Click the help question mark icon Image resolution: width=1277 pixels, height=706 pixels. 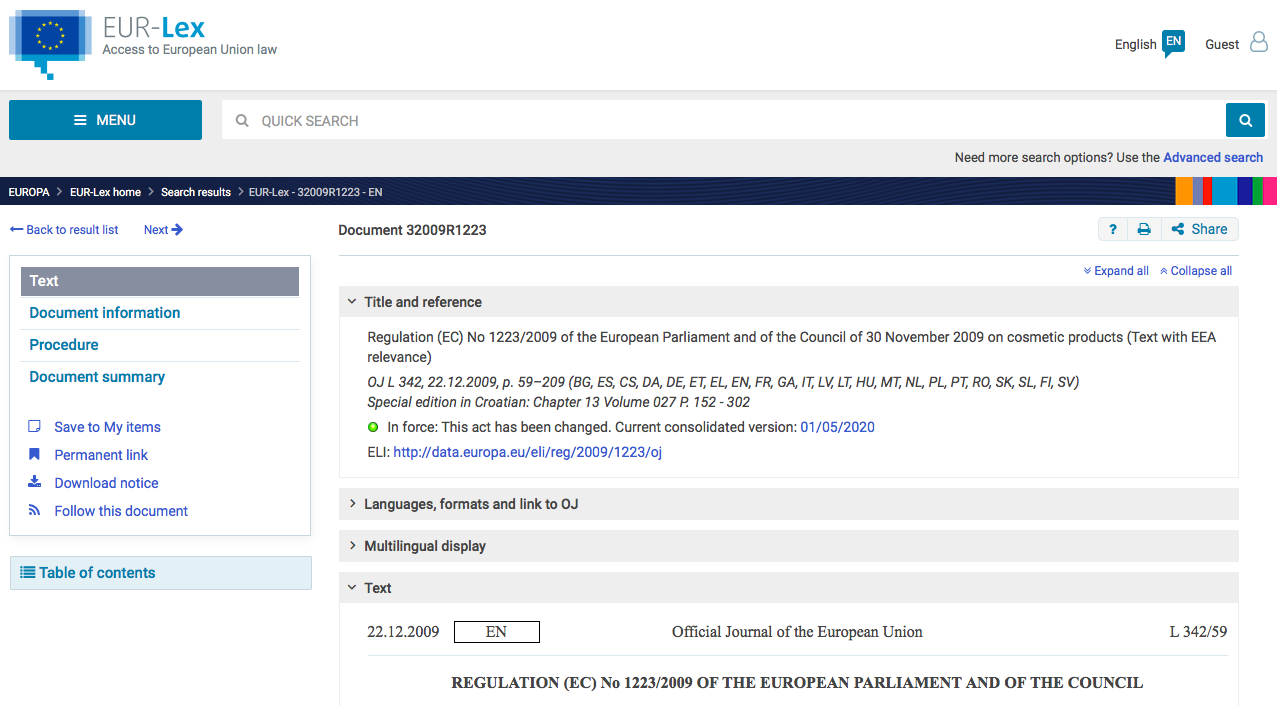[1113, 229]
